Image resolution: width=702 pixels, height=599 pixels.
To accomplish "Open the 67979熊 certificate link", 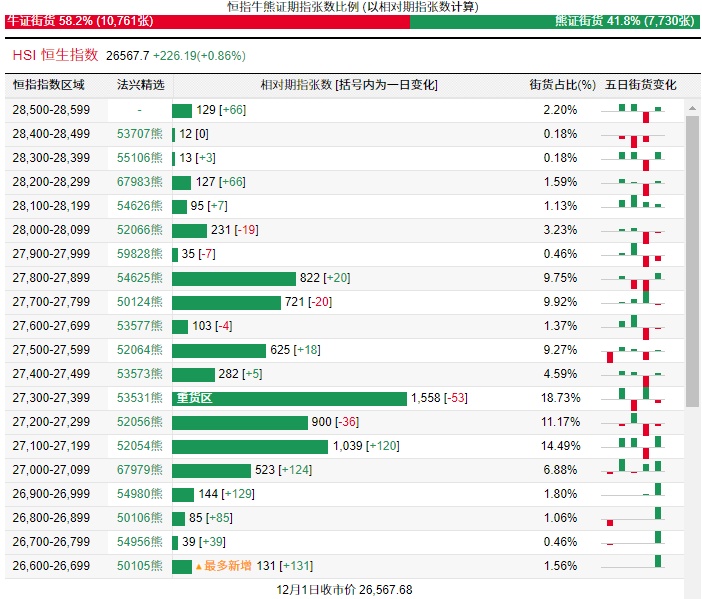I will coord(139,470).
